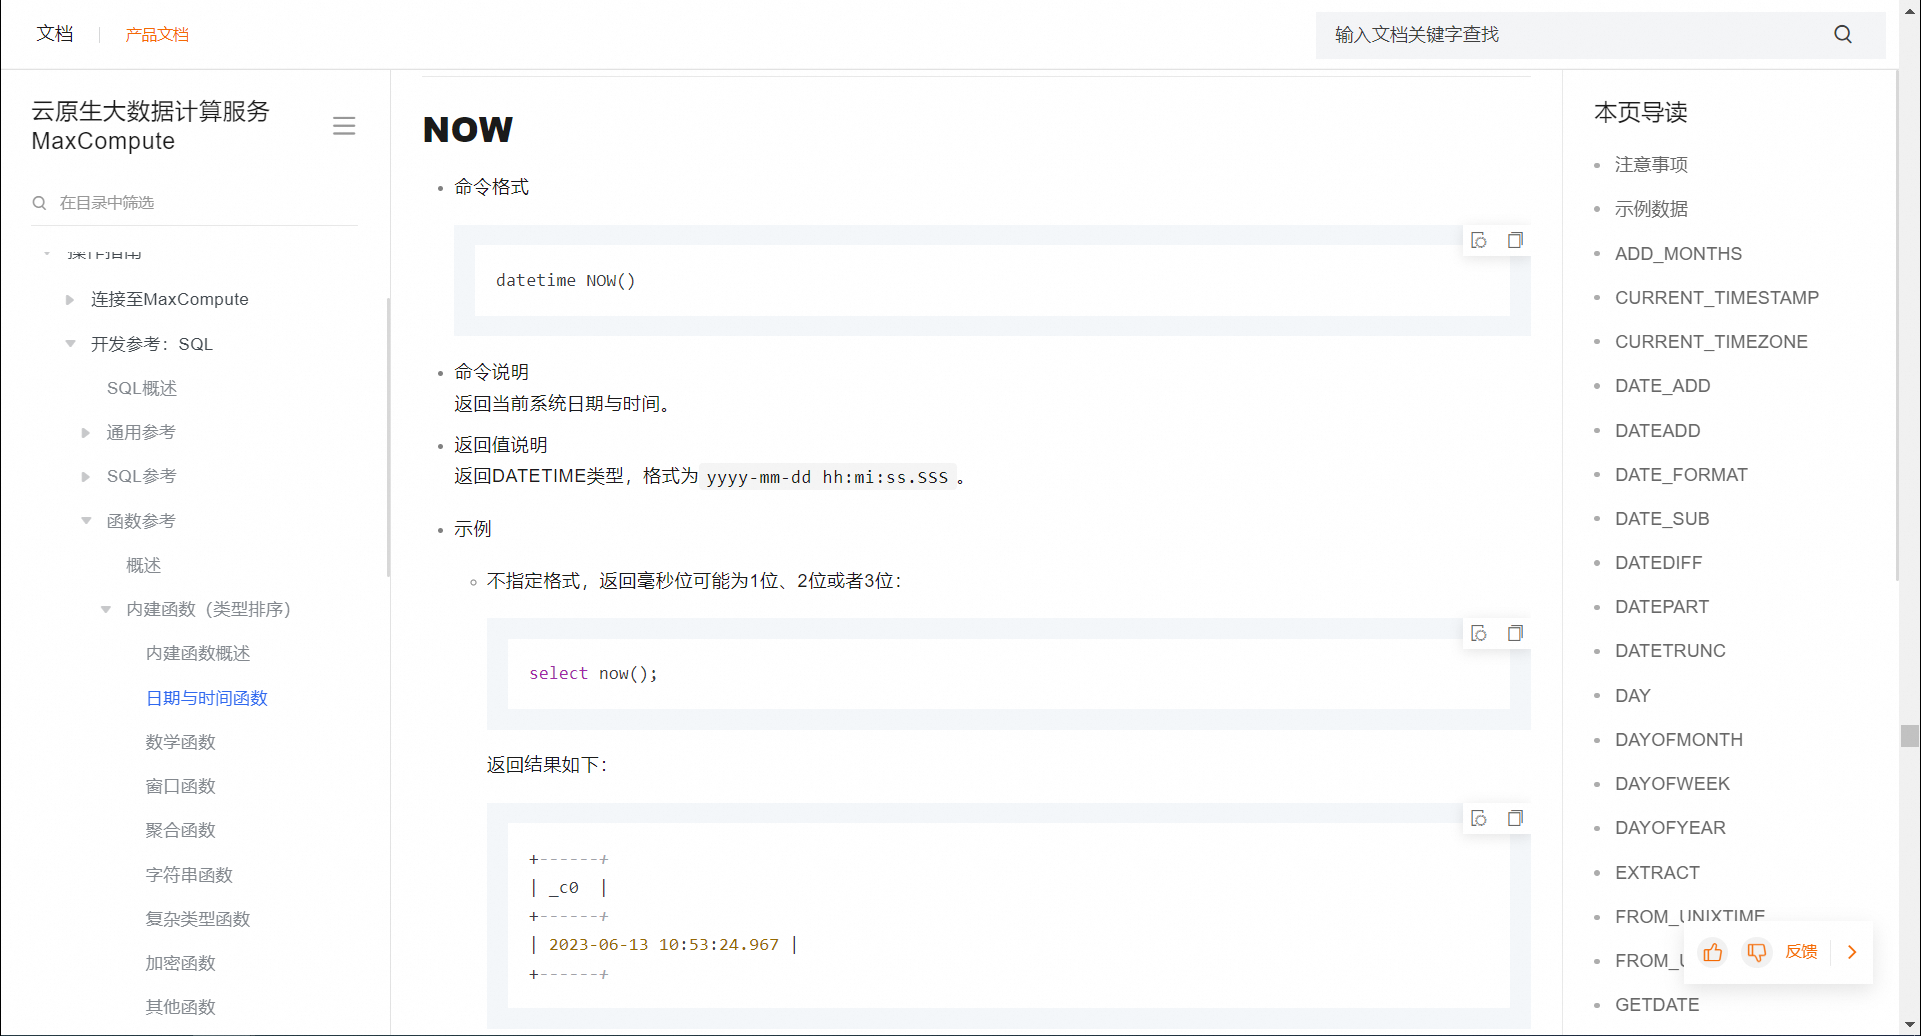
Task: Toggle the sidebar hamburger menu icon
Action: 344,126
